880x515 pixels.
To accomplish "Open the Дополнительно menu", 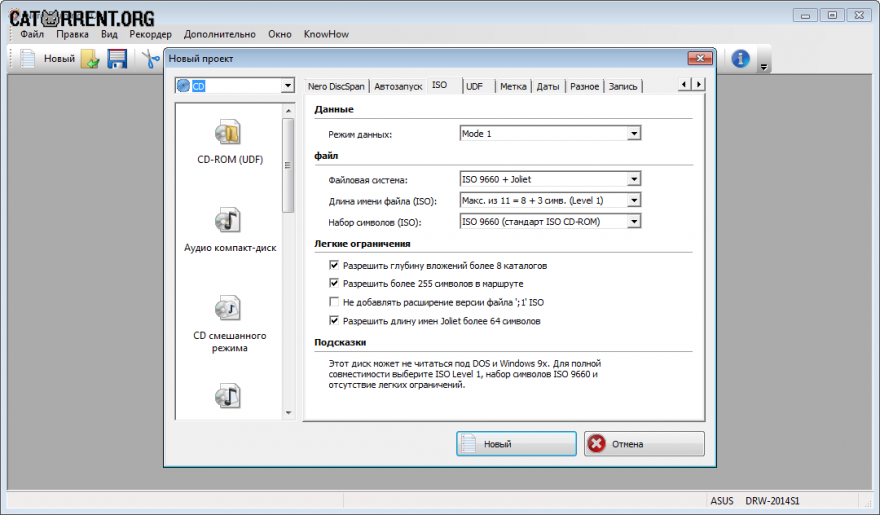I will 219,34.
